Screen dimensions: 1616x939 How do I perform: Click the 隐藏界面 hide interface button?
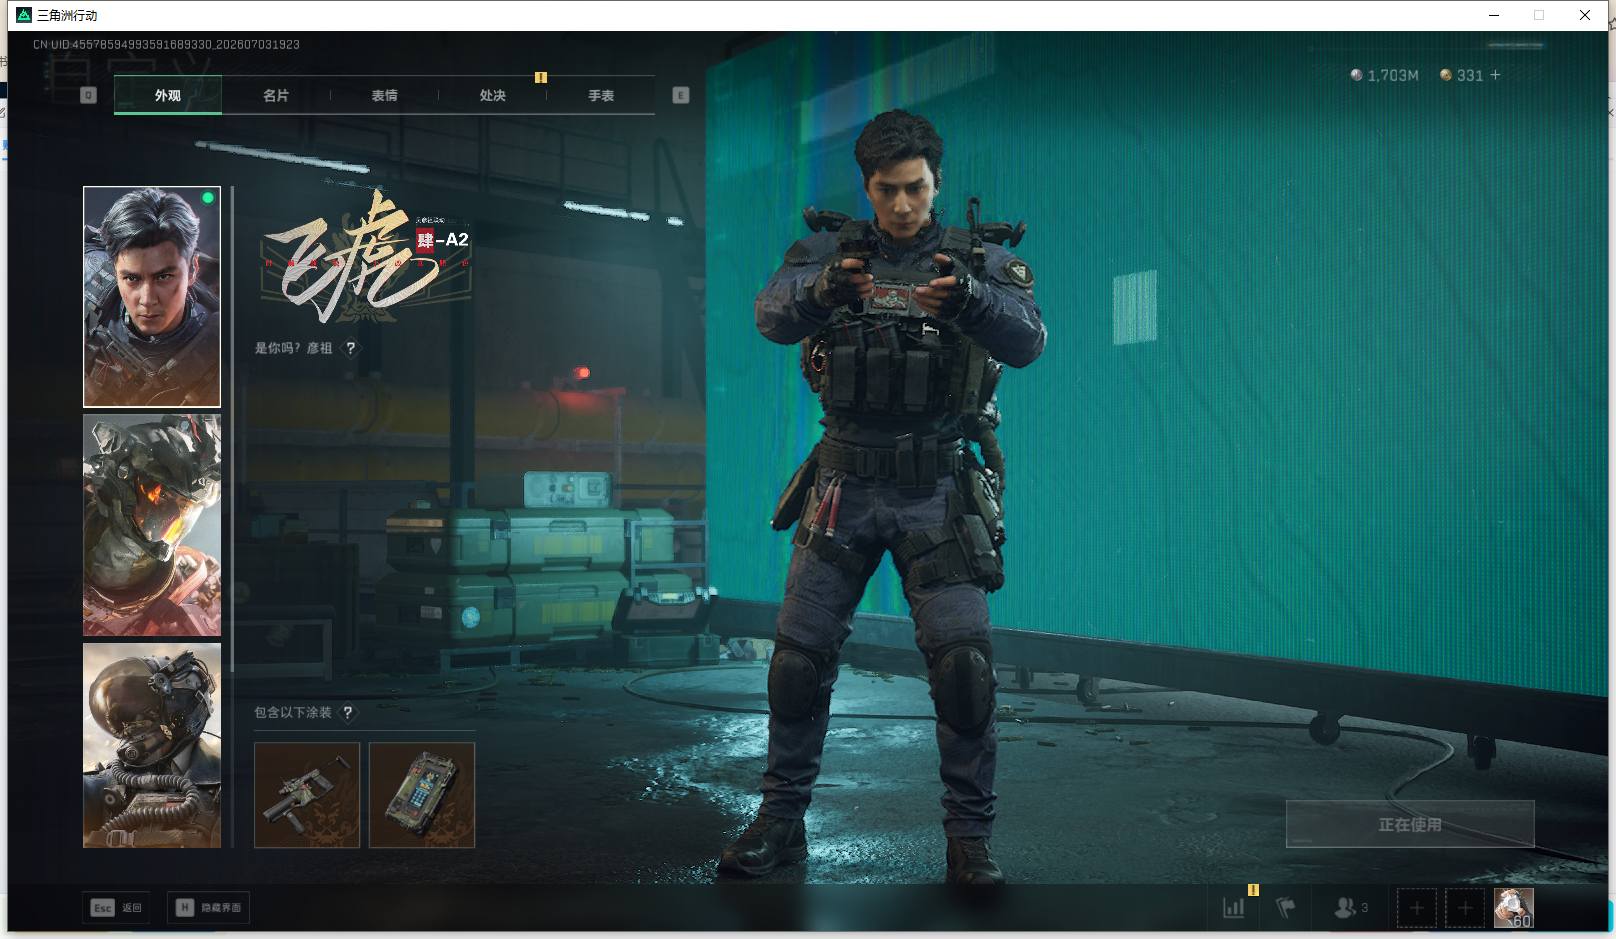click(209, 908)
